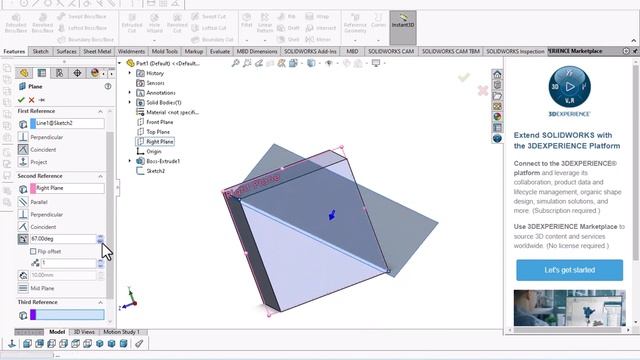Toggle Second Reference Perpendicular constraint

click(23, 214)
